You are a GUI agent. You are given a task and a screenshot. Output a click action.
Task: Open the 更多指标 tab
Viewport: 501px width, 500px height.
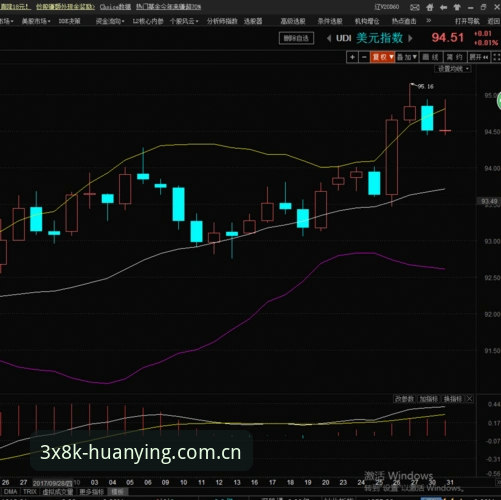(92, 491)
